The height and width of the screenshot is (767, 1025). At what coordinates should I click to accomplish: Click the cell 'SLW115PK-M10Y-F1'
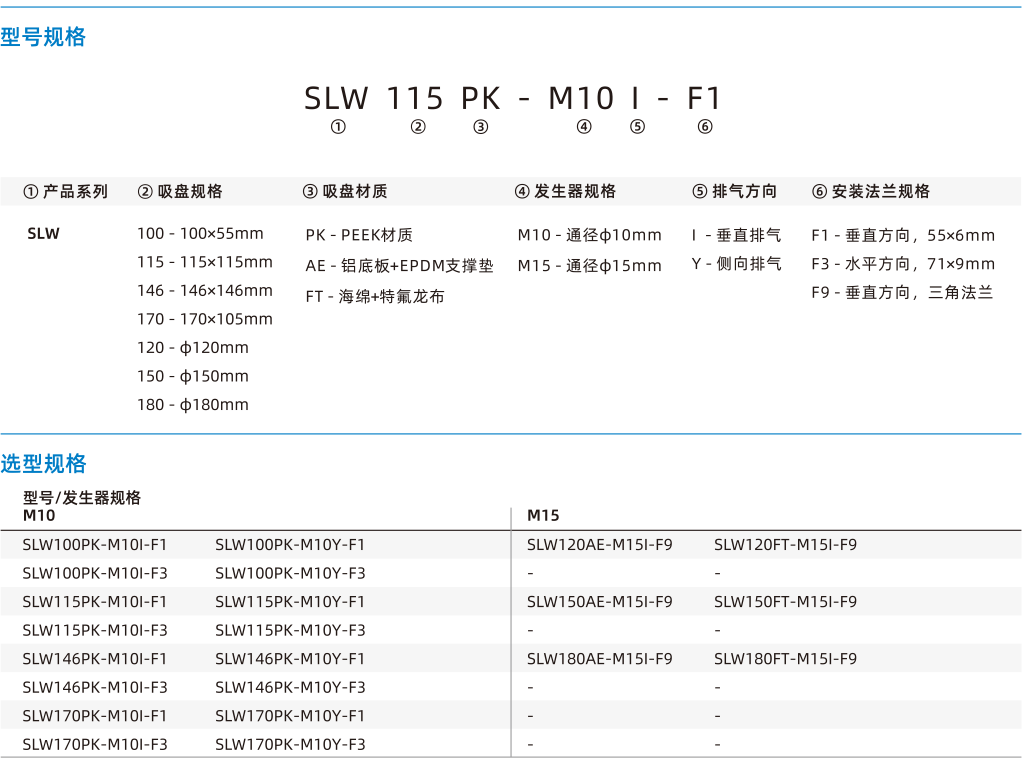tap(290, 602)
